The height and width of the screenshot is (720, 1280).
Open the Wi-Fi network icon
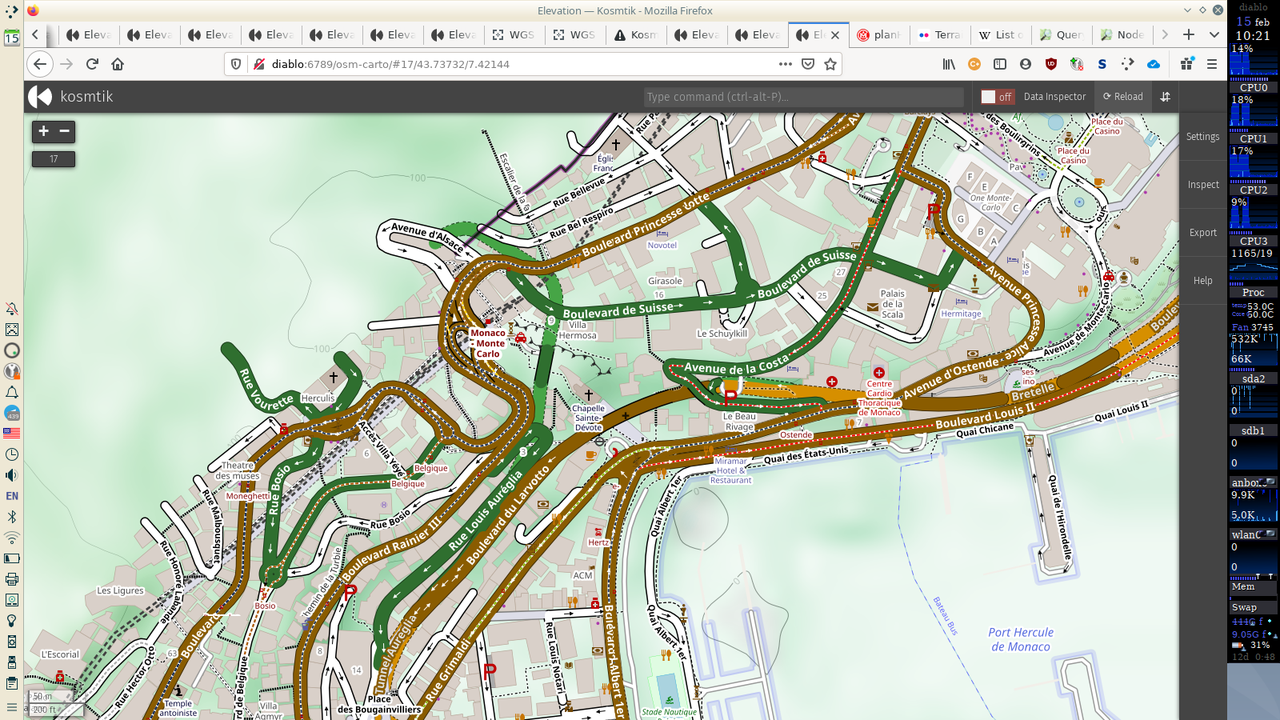pos(12,538)
